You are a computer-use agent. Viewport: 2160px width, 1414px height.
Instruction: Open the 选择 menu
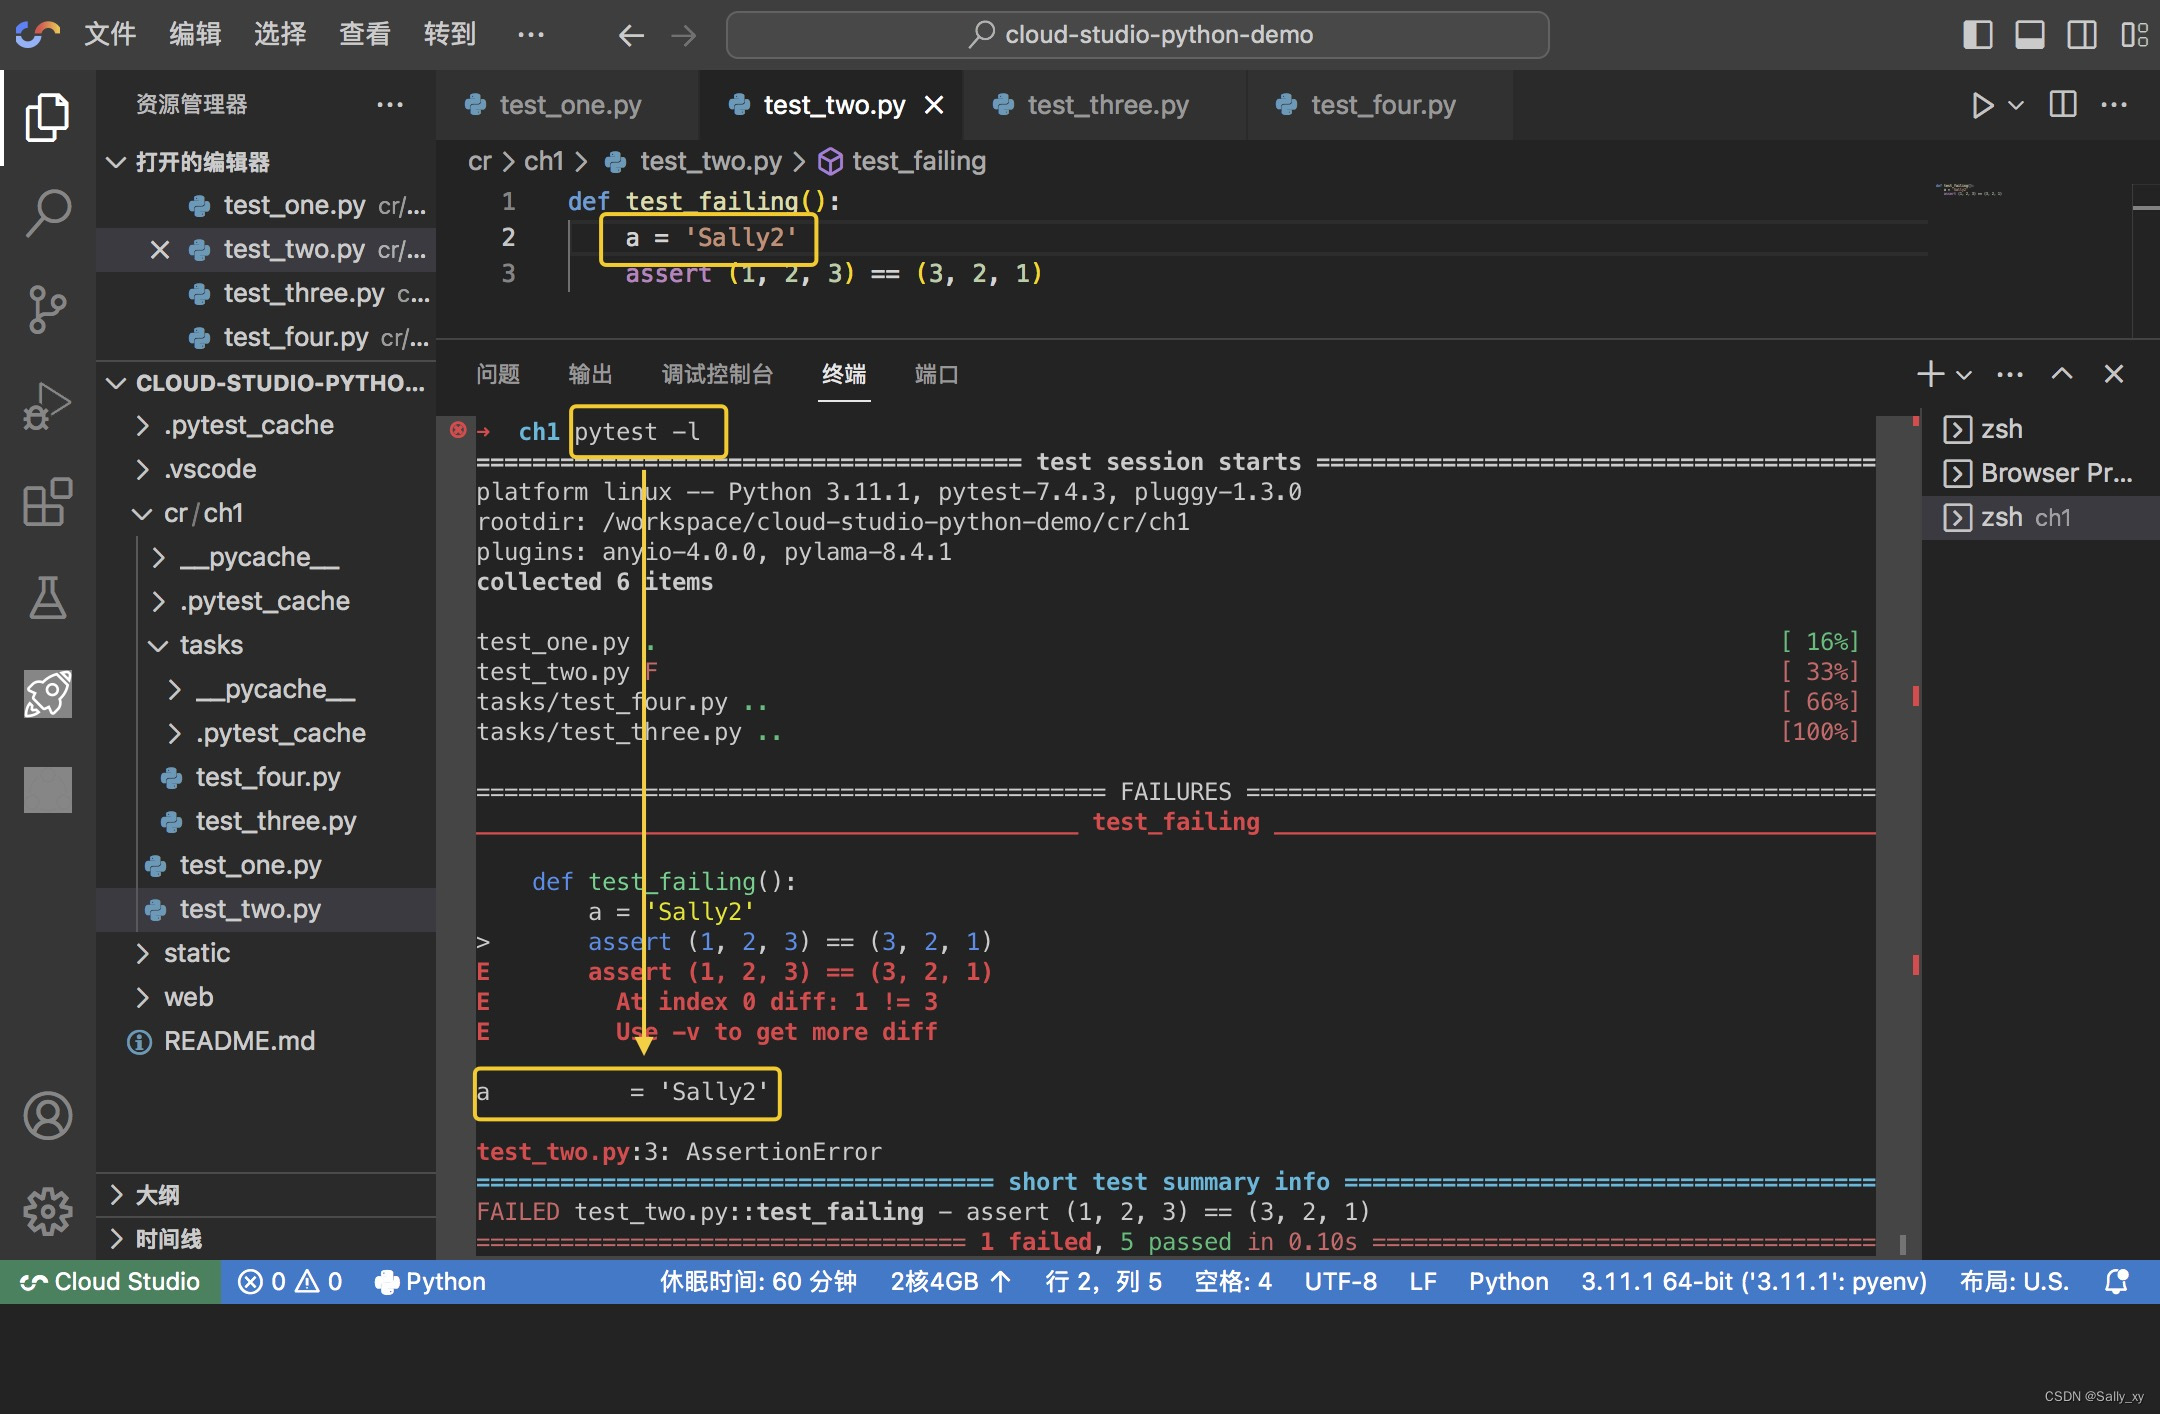click(280, 35)
